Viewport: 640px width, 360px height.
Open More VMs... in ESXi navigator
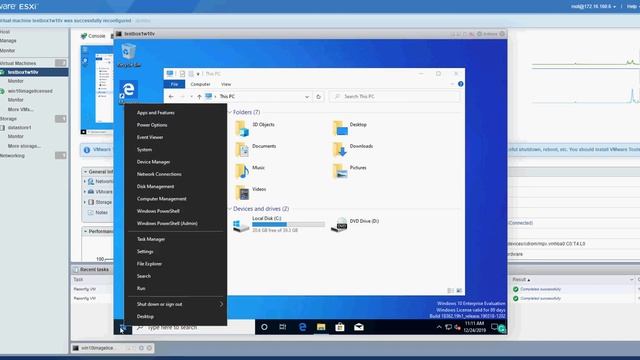click(20, 109)
